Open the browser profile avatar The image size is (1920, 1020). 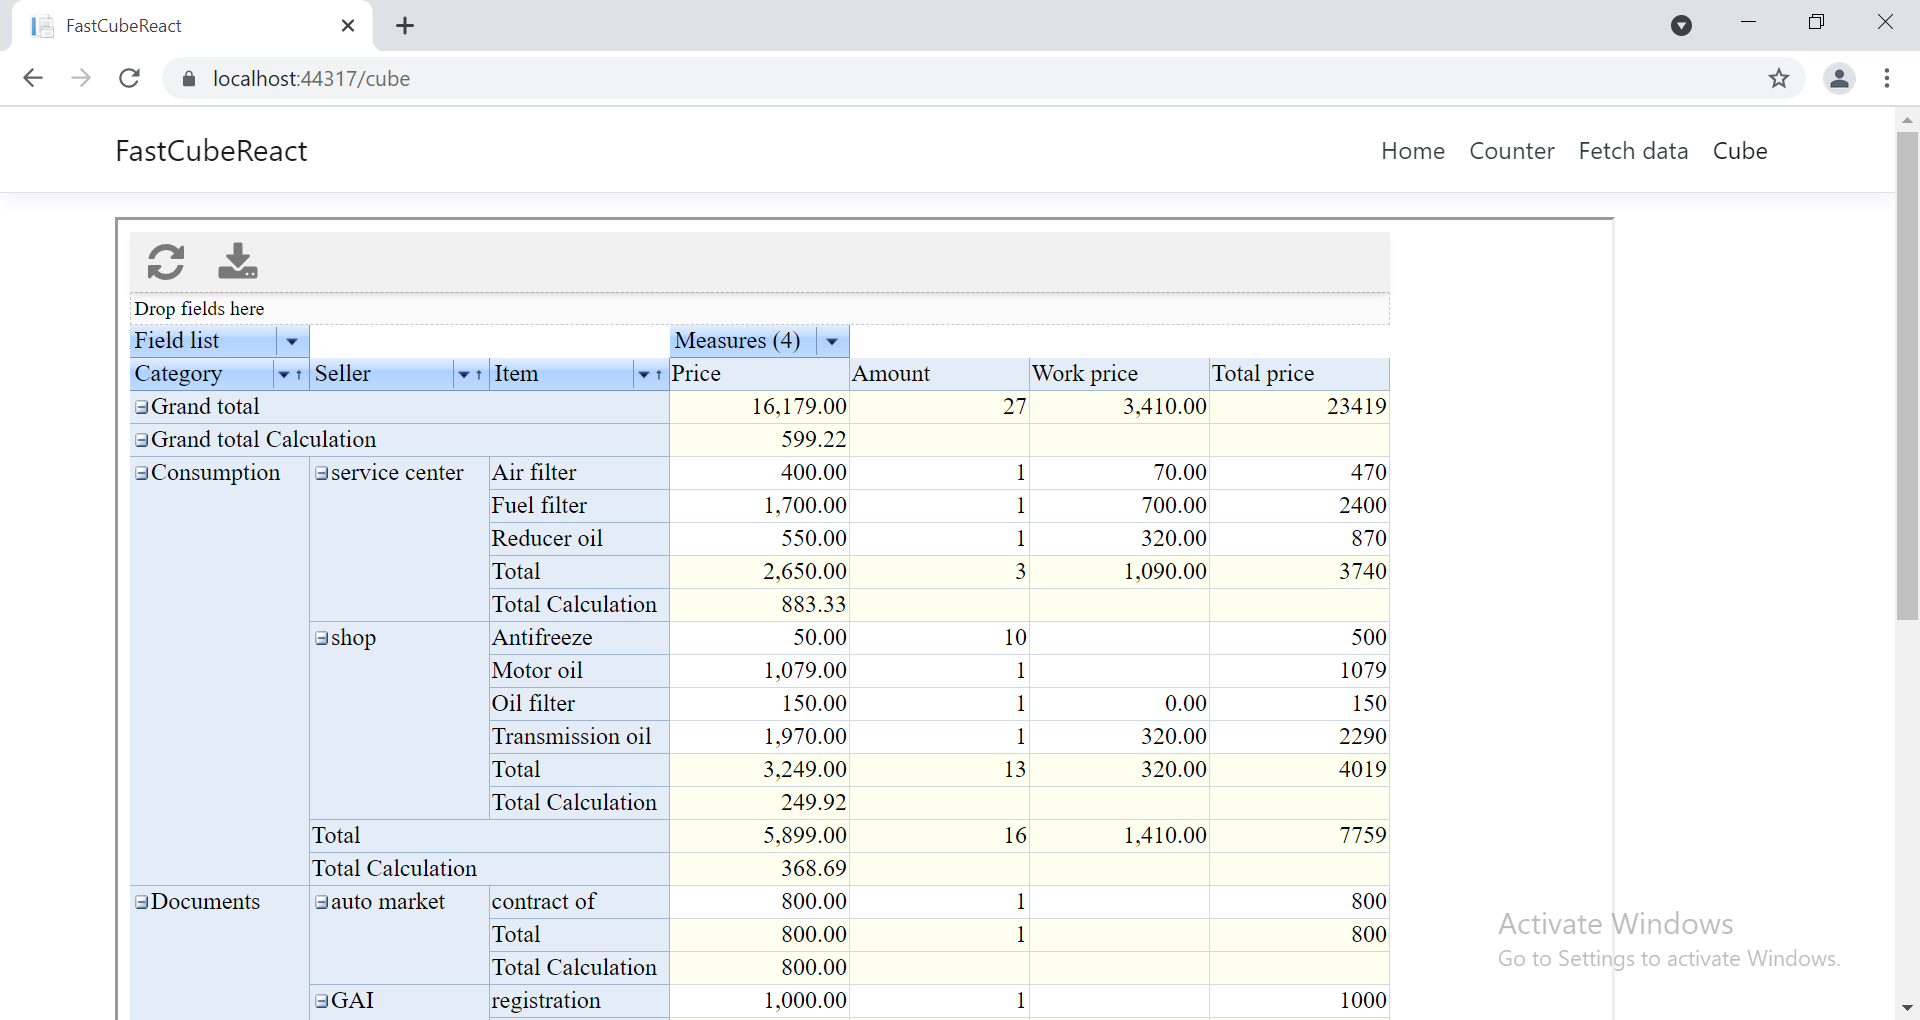1839,78
